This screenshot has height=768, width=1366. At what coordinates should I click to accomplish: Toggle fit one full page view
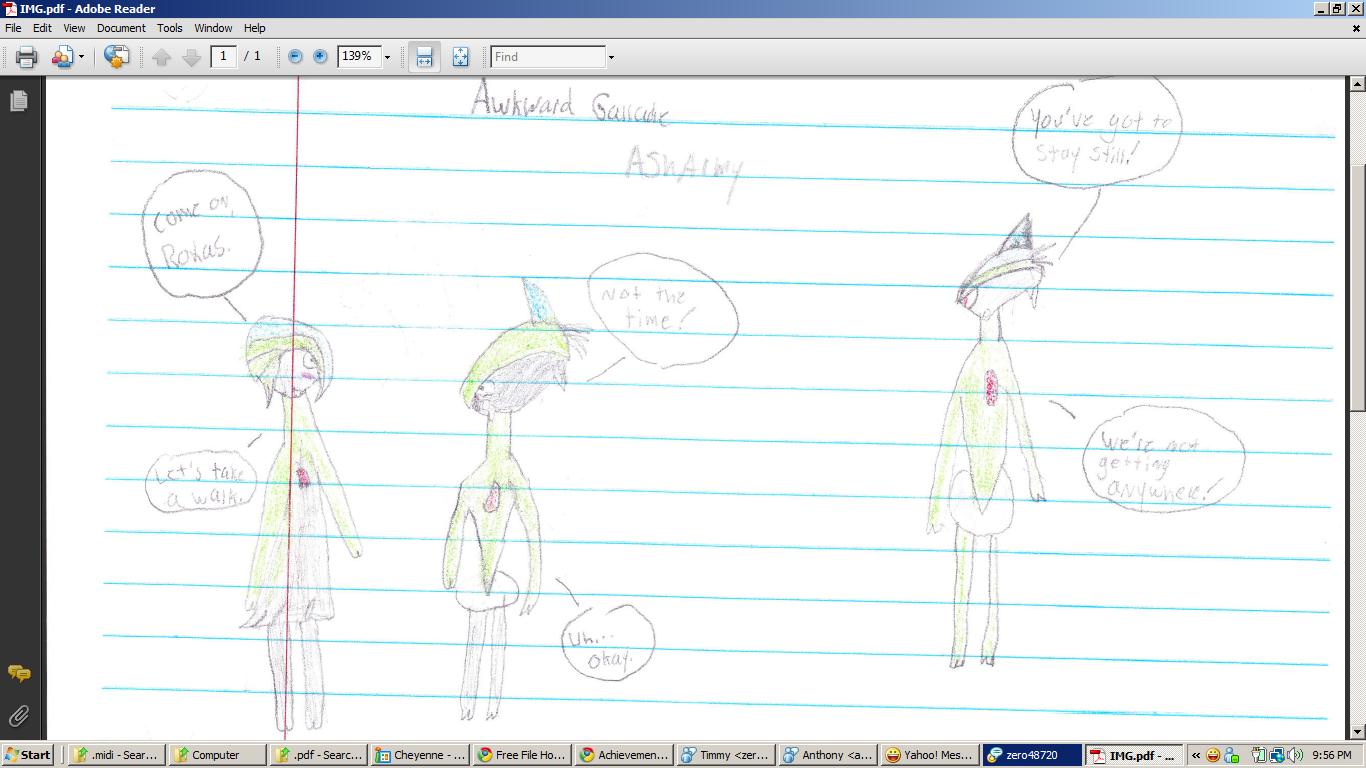(460, 57)
